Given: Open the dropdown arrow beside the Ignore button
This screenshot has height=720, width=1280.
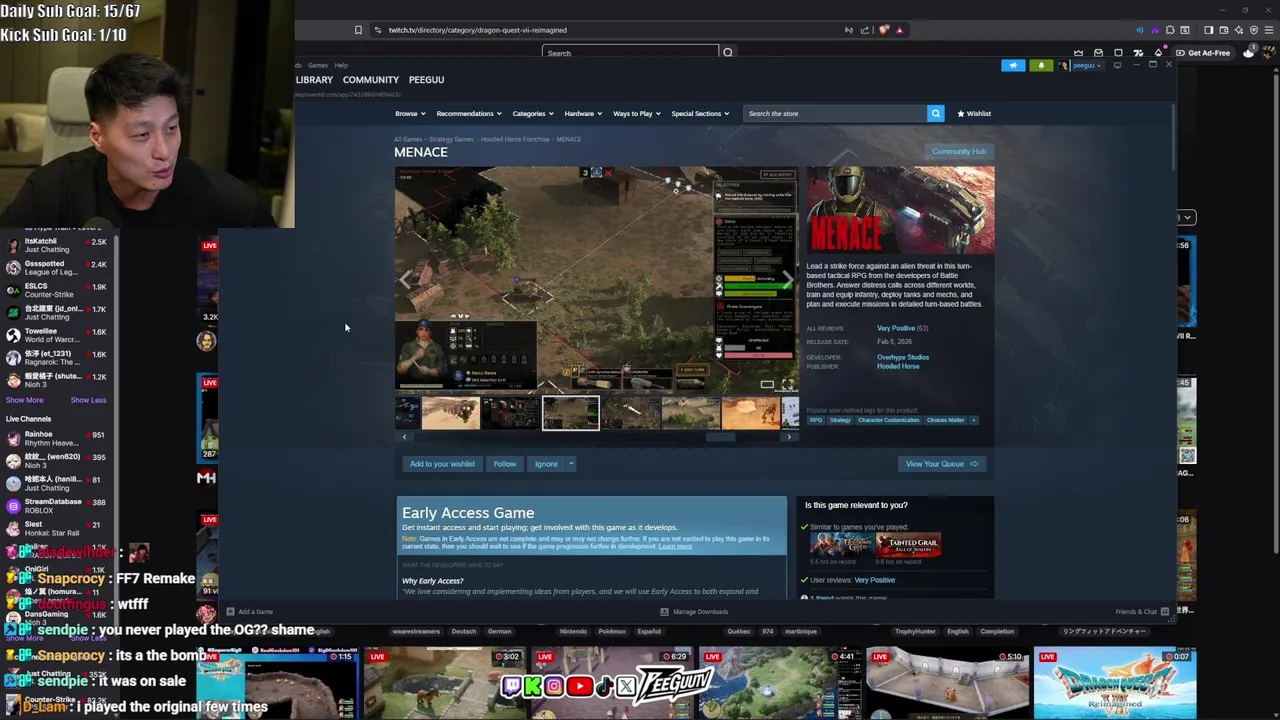Looking at the screenshot, I should click(x=571, y=464).
